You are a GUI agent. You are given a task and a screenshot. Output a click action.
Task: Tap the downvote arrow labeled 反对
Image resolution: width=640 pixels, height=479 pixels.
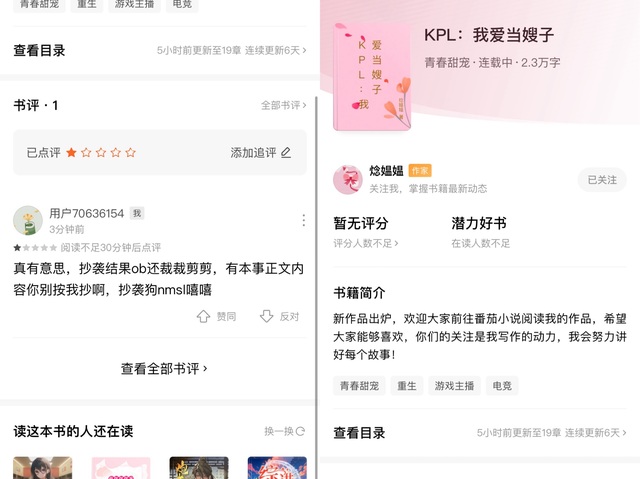267,316
